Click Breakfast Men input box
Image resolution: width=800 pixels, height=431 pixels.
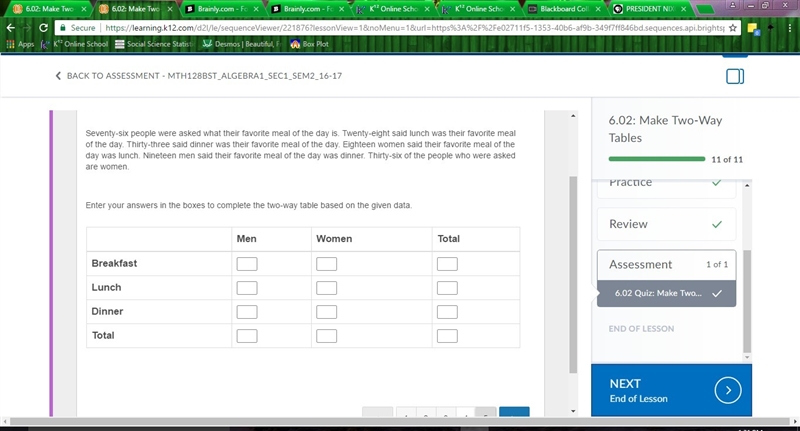click(247, 264)
